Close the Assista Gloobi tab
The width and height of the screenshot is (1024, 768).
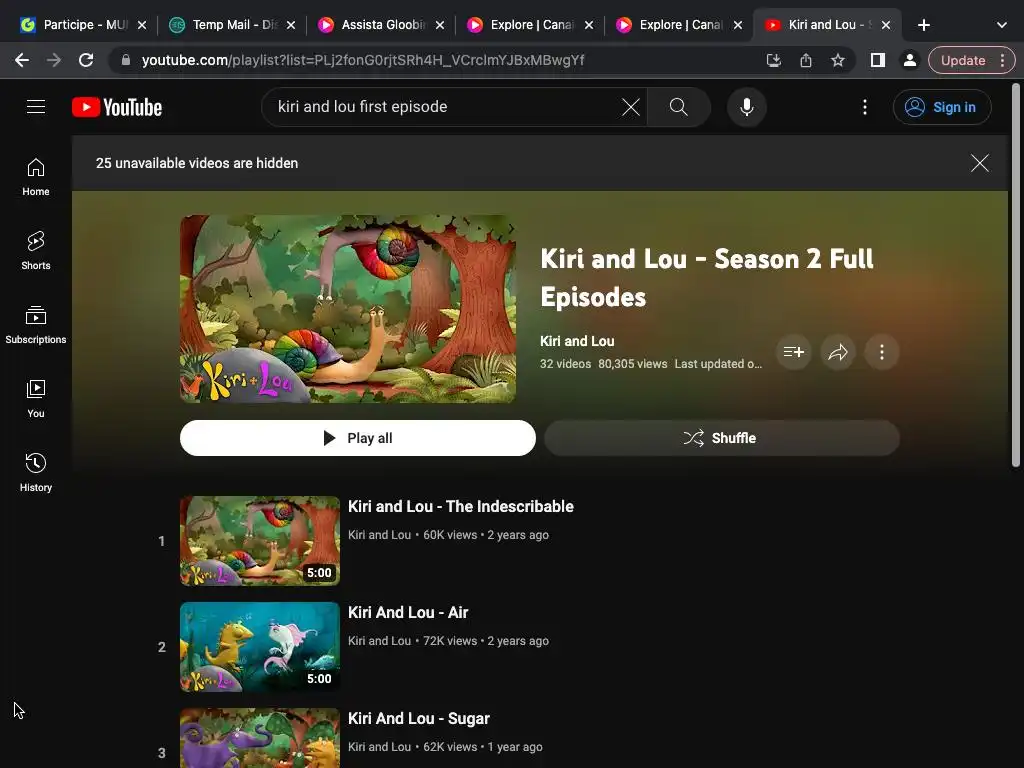click(440, 25)
